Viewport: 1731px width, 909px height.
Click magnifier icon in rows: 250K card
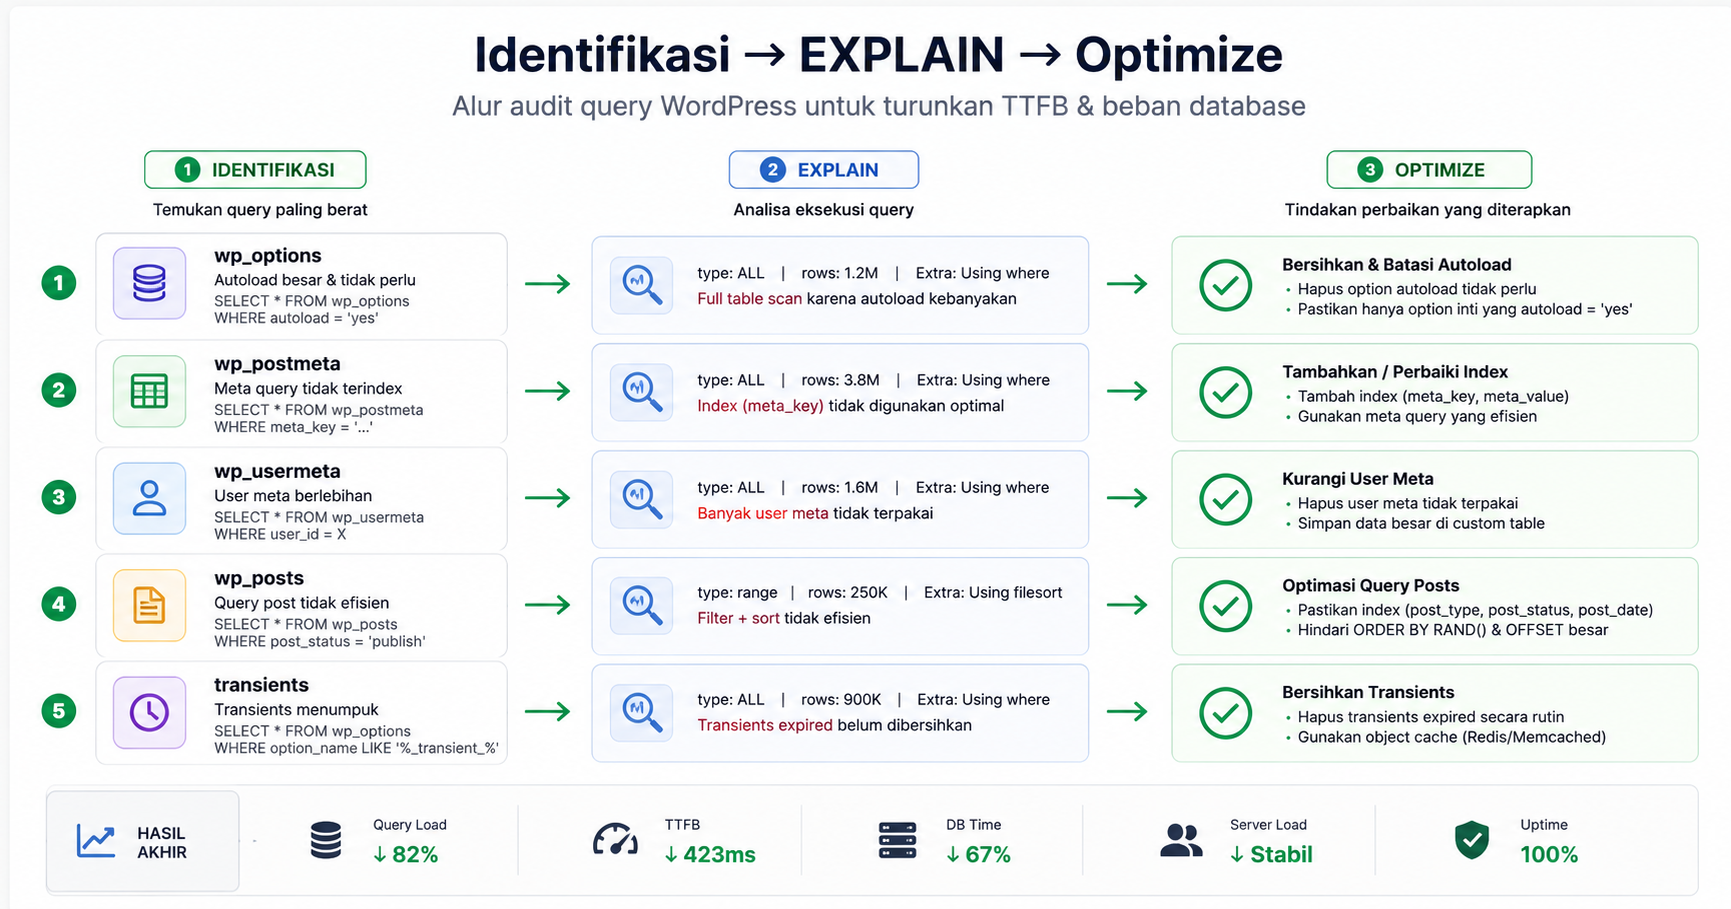[x=641, y=604]
